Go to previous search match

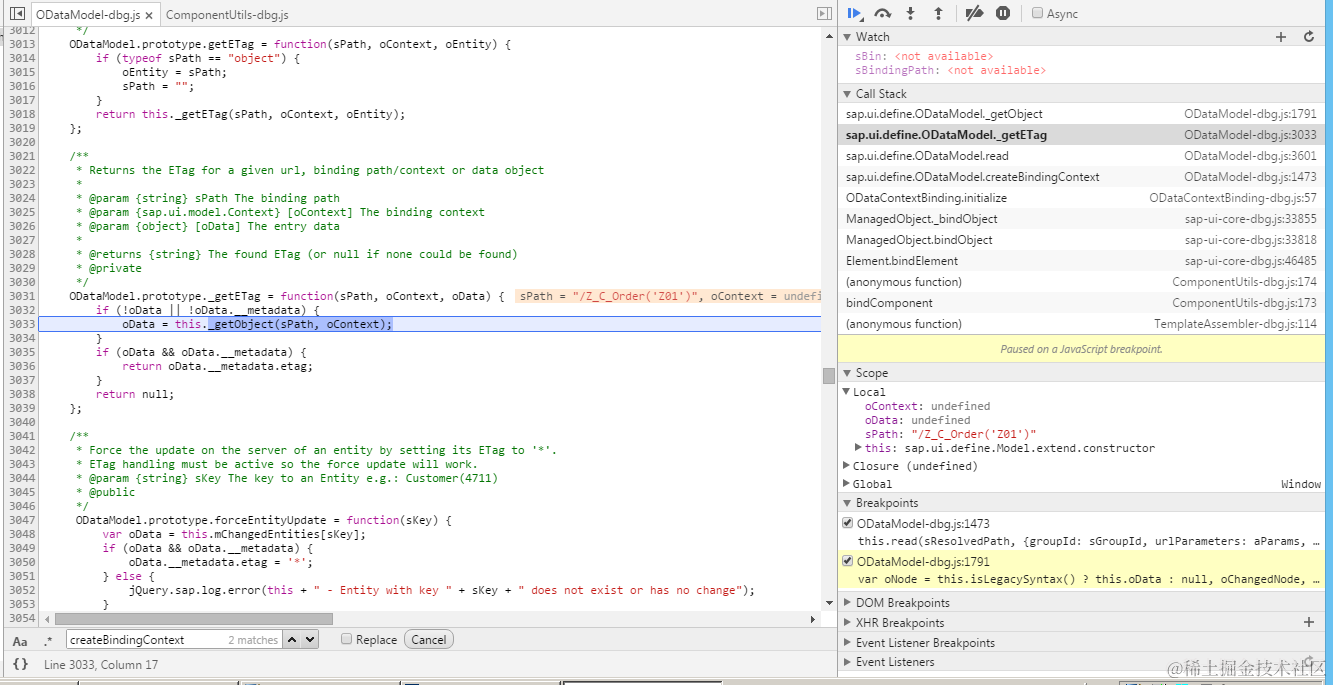pos(292,640)
